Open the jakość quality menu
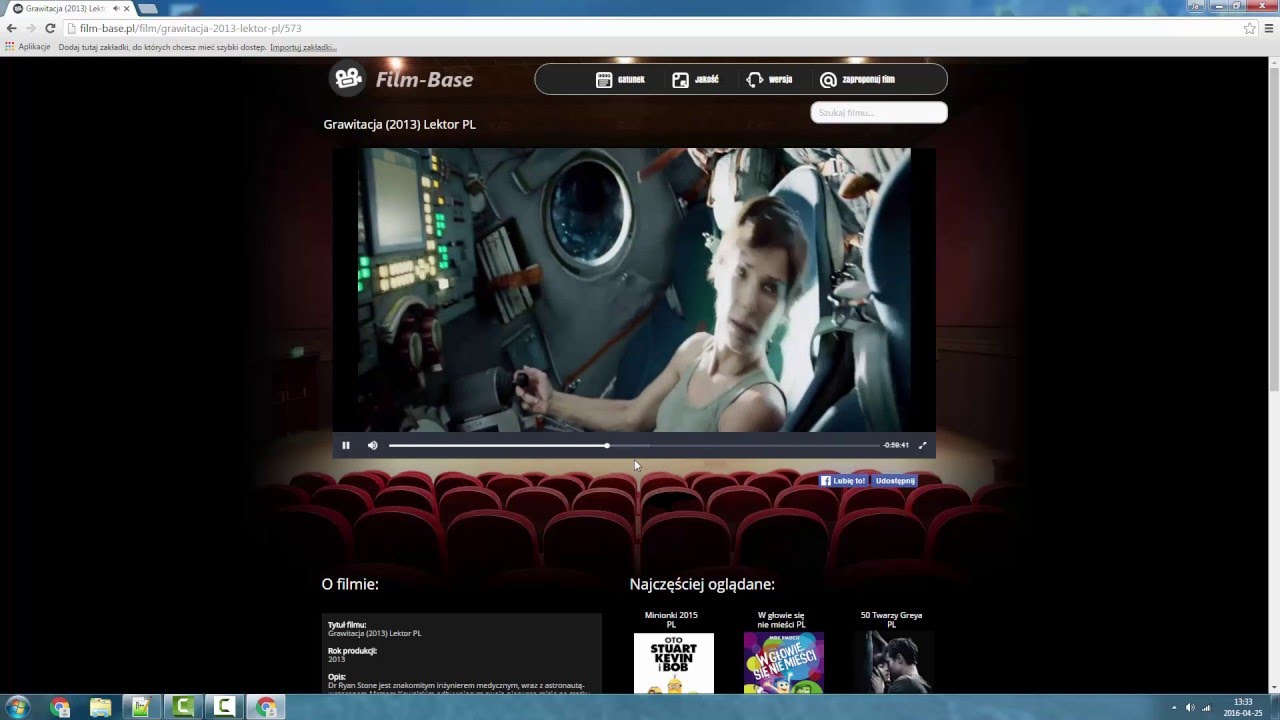 (695, 79)
